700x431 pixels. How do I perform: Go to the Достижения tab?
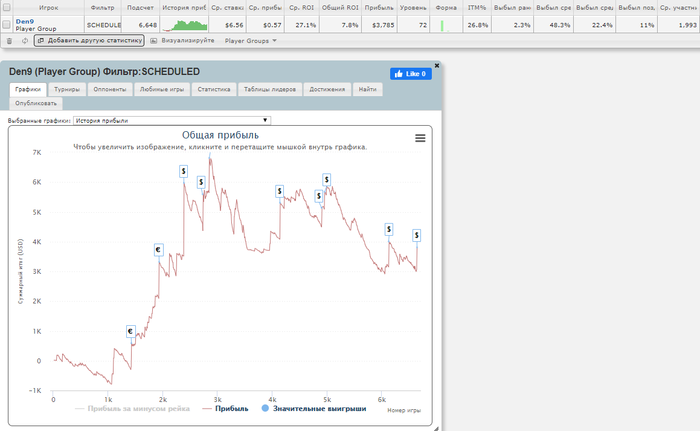(x=327, y=89)
